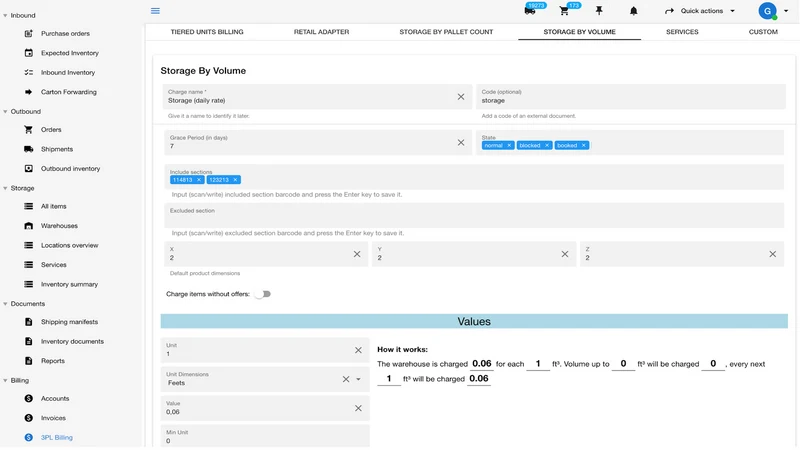Screen dimensions: 800x450
Task: Click the pin icon in the top bar
Action: point(599,11)
